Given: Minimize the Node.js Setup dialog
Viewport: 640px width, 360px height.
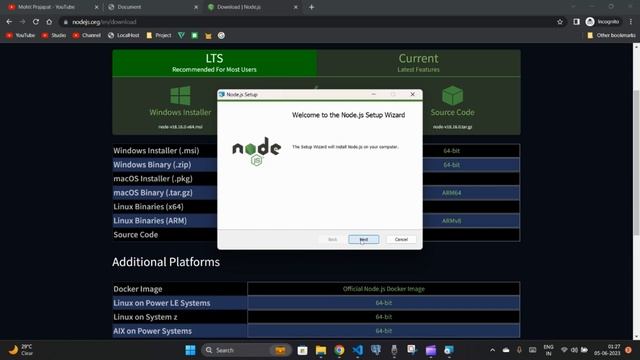Looking at the screenshot, I should coord(373,94).
